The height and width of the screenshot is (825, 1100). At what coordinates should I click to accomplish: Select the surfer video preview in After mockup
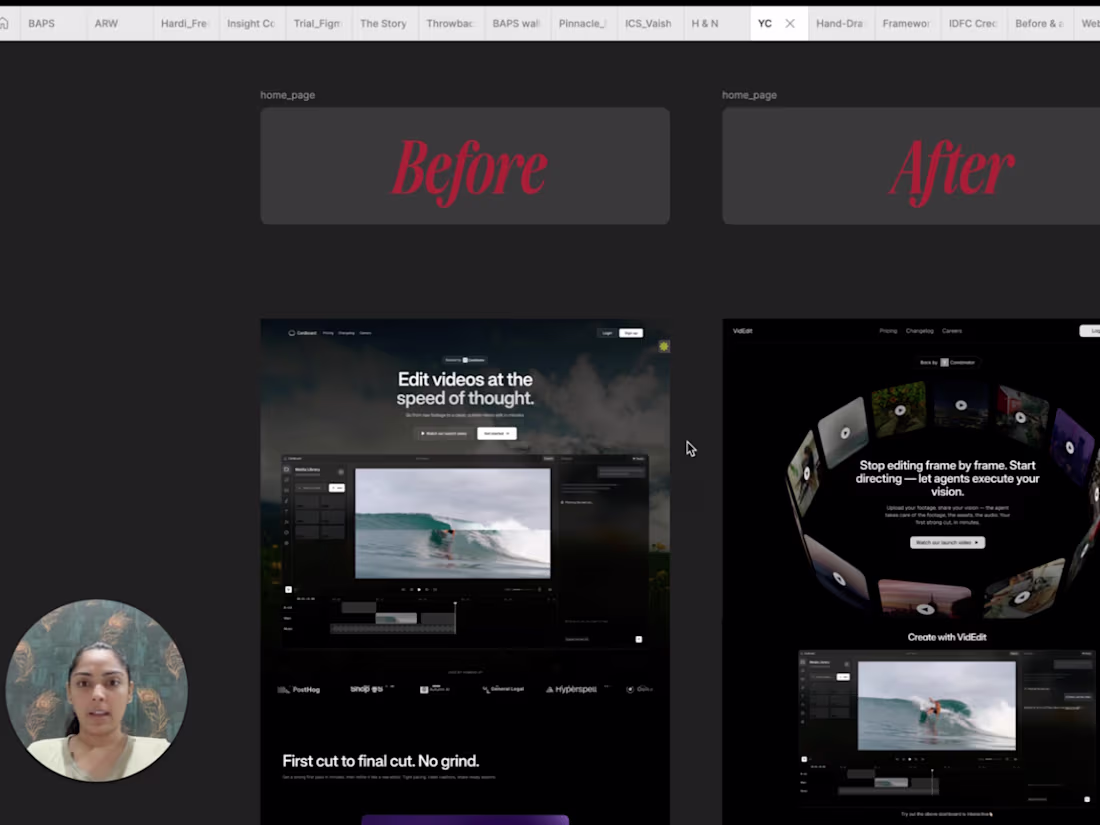tap(937, 706)
